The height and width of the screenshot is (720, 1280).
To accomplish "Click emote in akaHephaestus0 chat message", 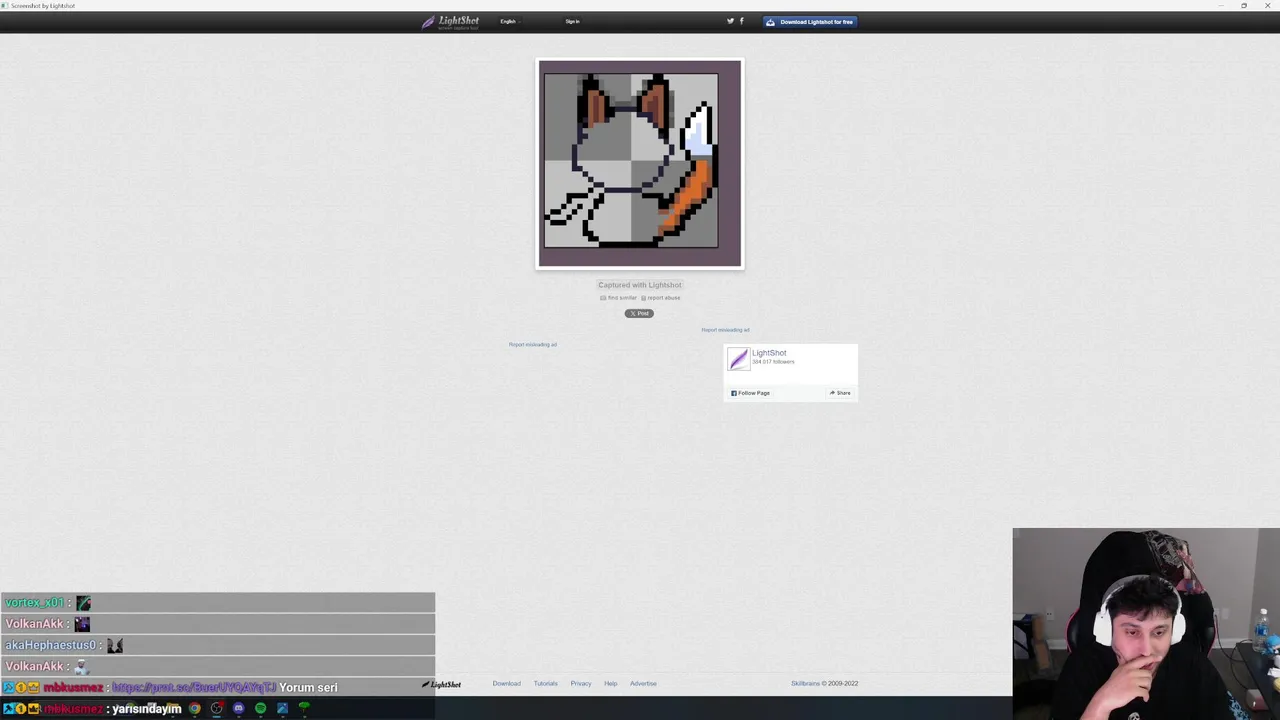I will pyautogui.click(x=115, y=645).
